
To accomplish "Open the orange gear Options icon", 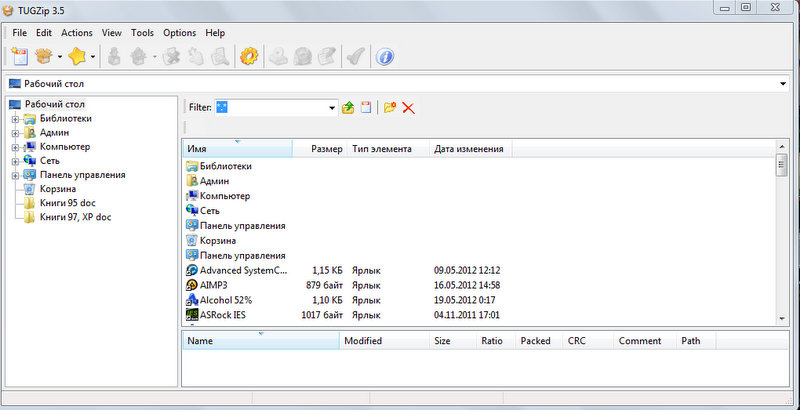I will click(x=249, y=57).
